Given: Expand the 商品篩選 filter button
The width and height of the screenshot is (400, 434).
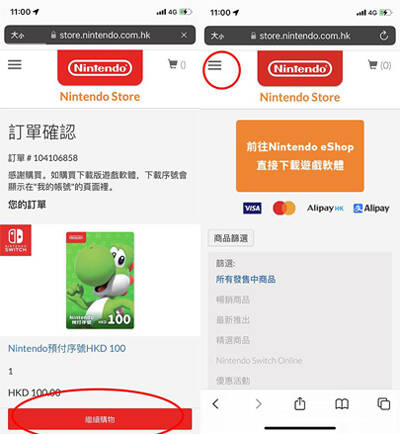Looking at the screenshot, I should pyautogui.click(x=231, y=238).
